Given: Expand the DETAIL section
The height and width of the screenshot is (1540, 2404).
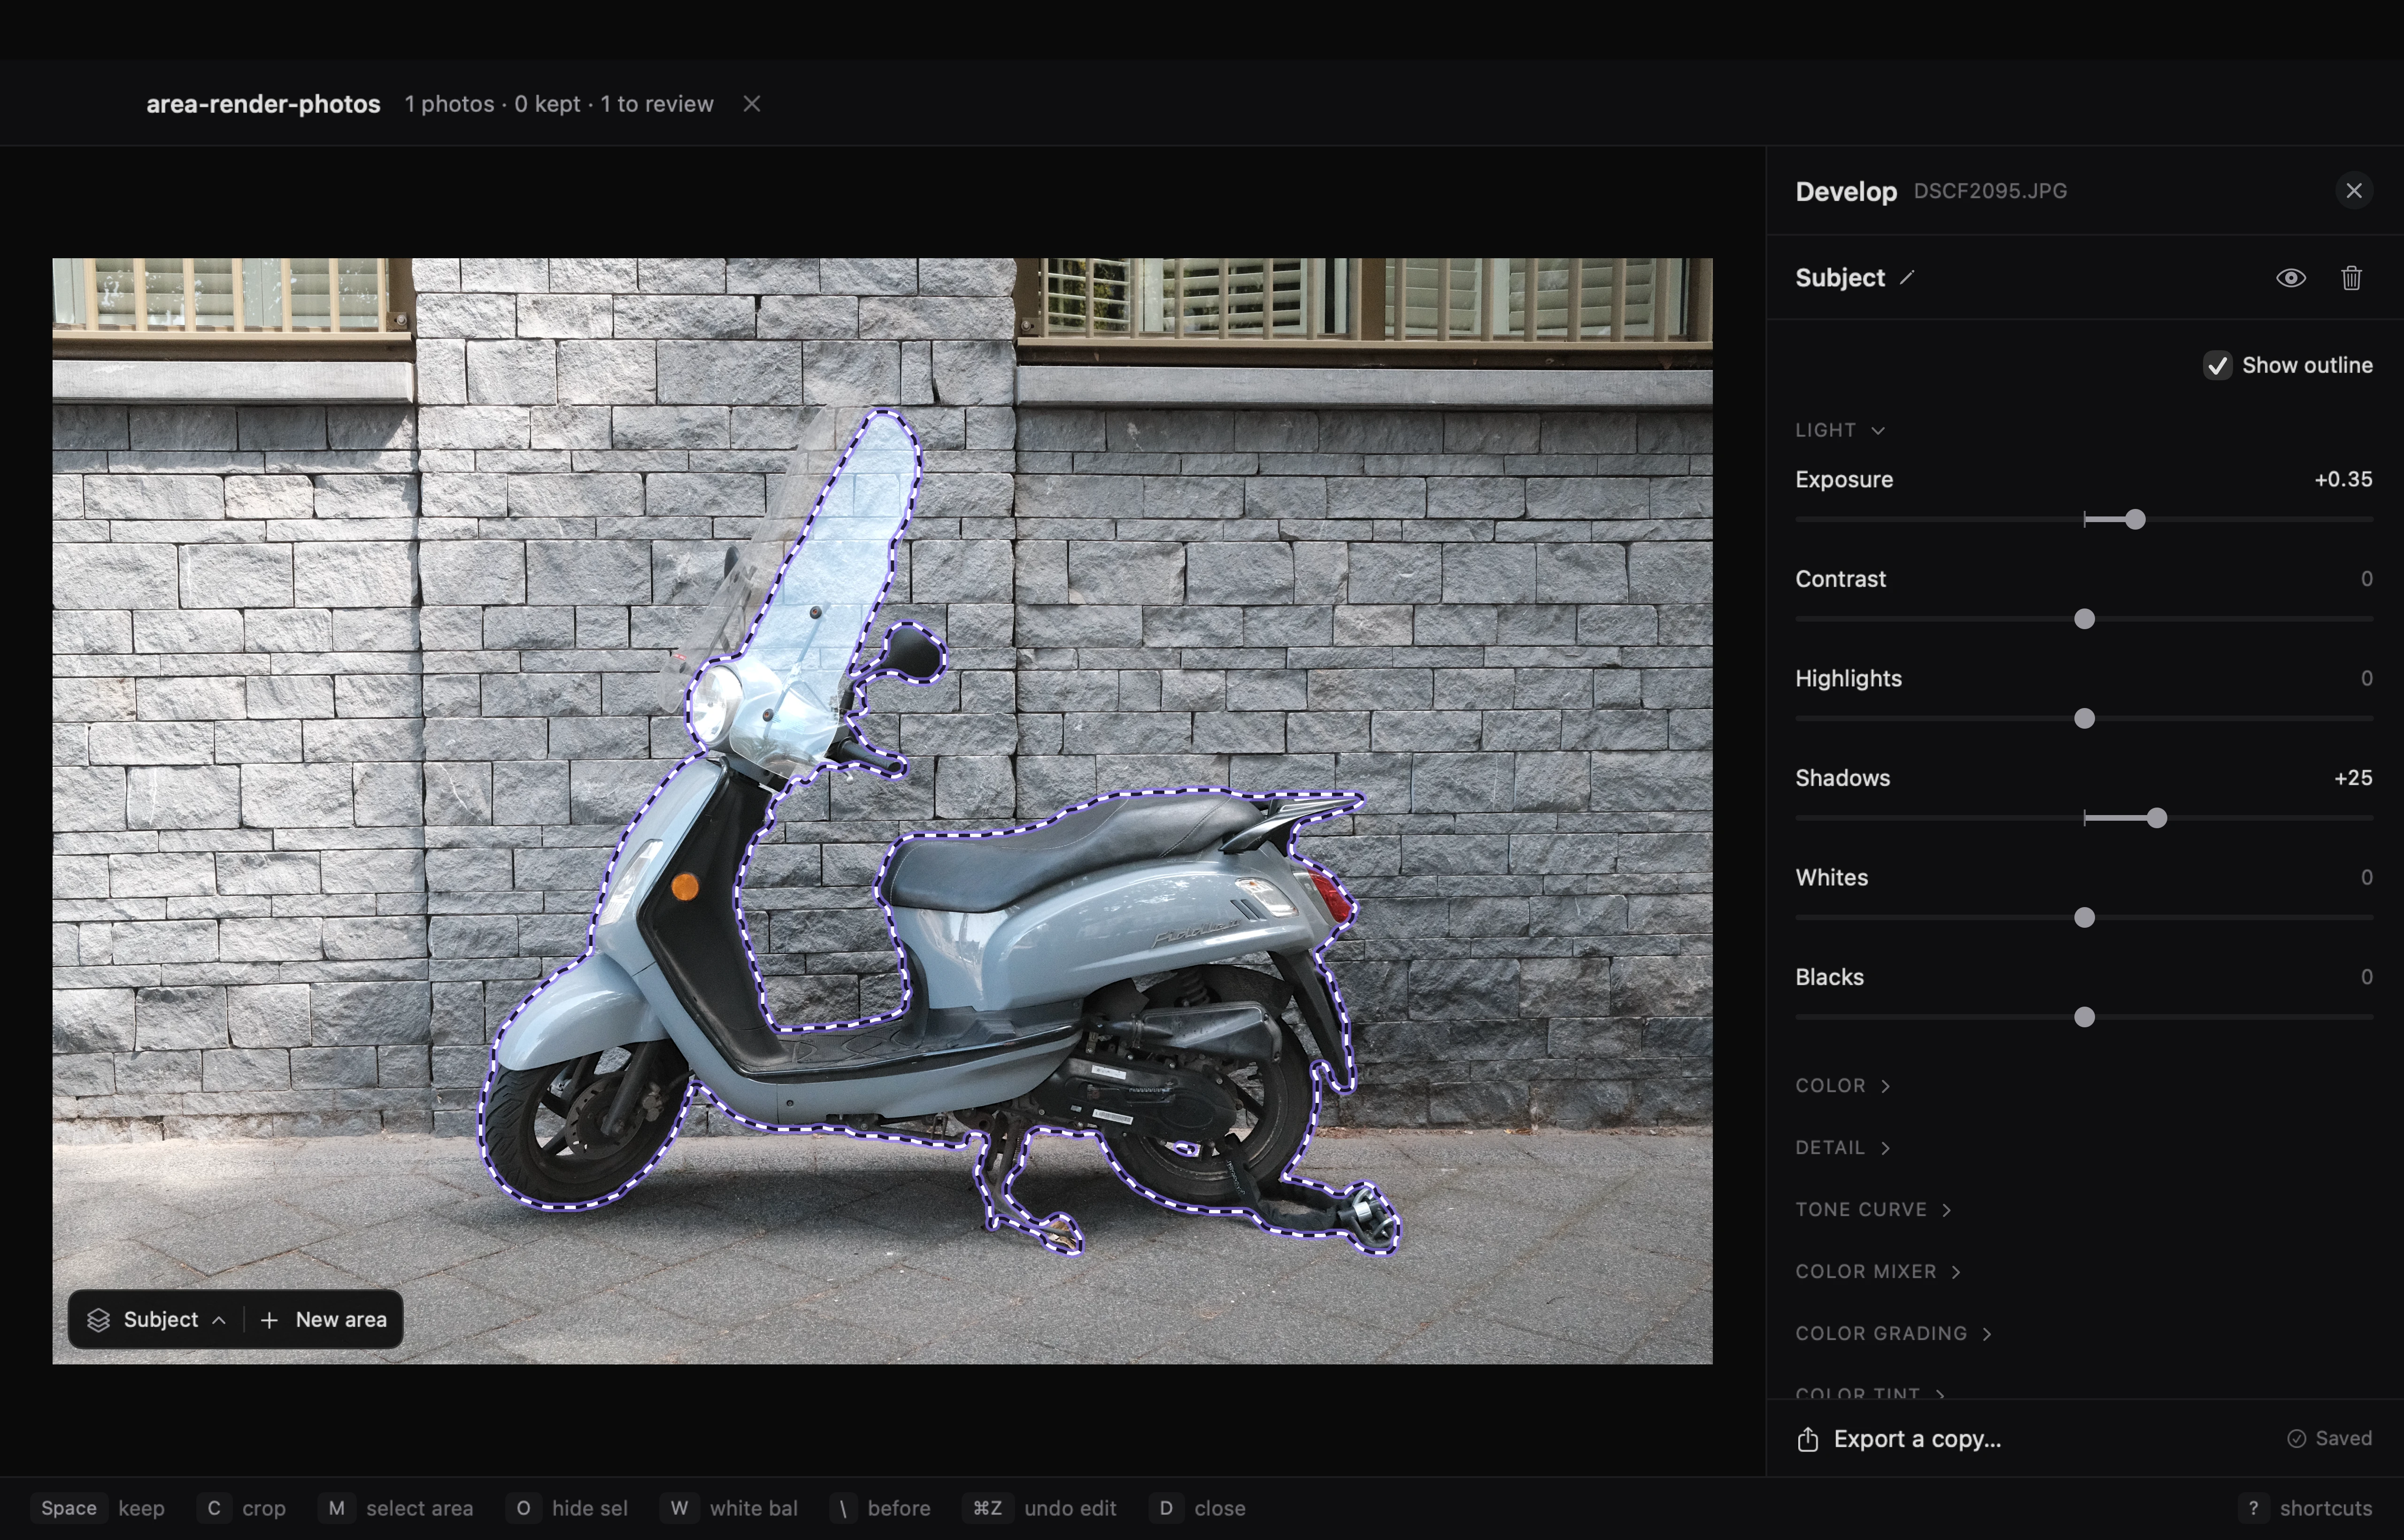Looking at the screenshot, I should tap(1842, 1148).
